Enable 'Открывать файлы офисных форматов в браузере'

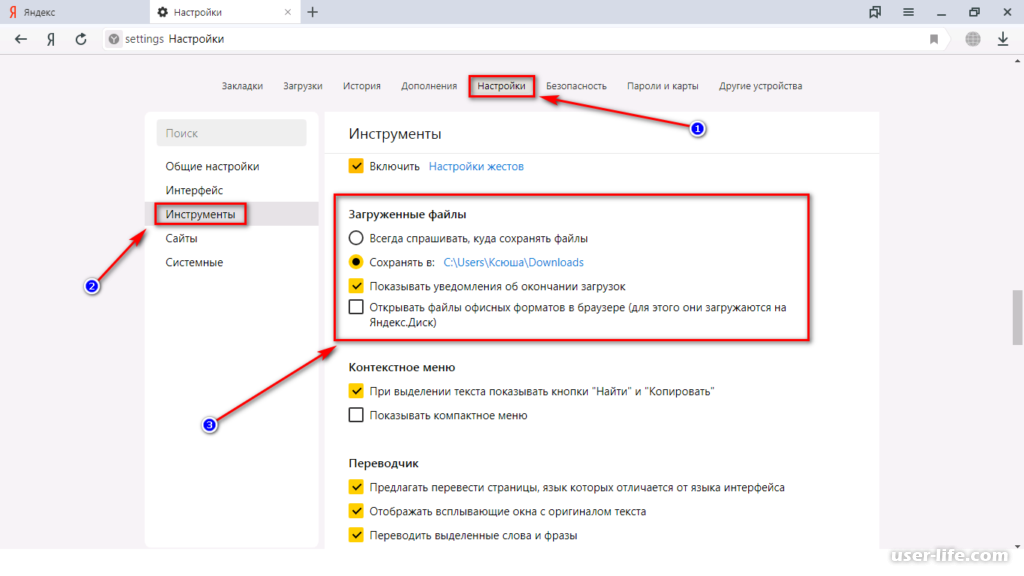(x=356, y=307)
